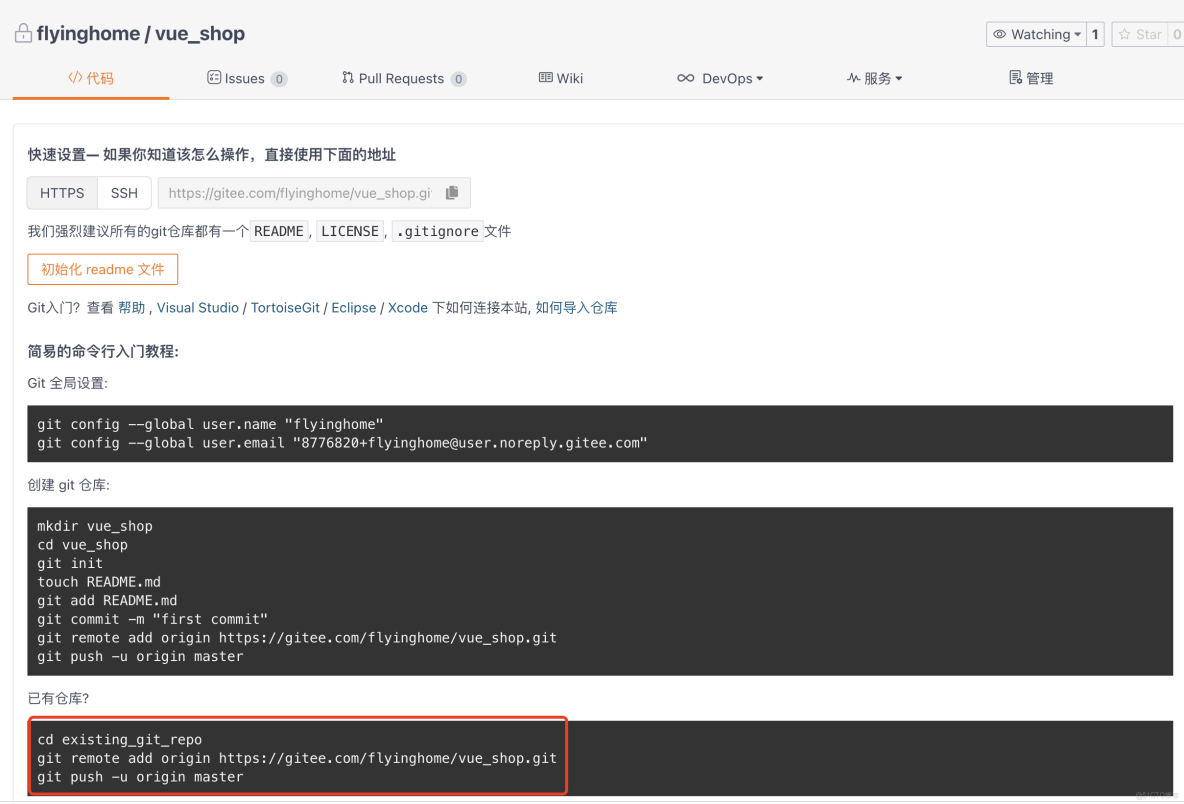Switch clone protocol to SSH
Image resolution: width=1184 pixels, height=804 pixels.
pos(124,193)
